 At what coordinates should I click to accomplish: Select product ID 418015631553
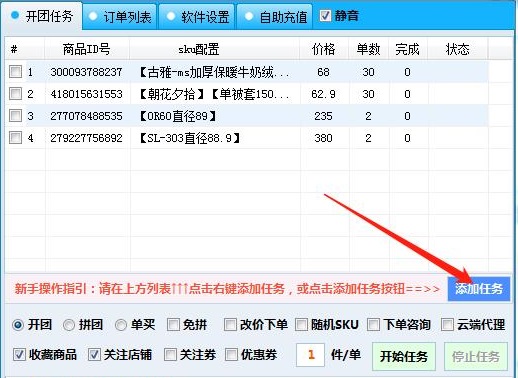point(86,94)
